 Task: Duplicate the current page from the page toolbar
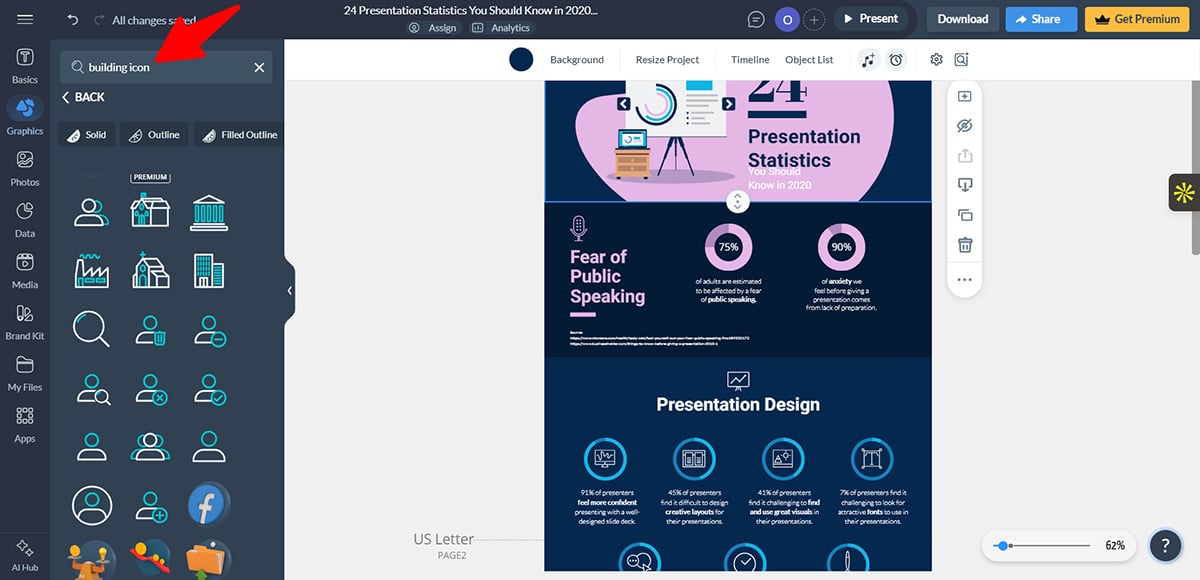[964, 214]
